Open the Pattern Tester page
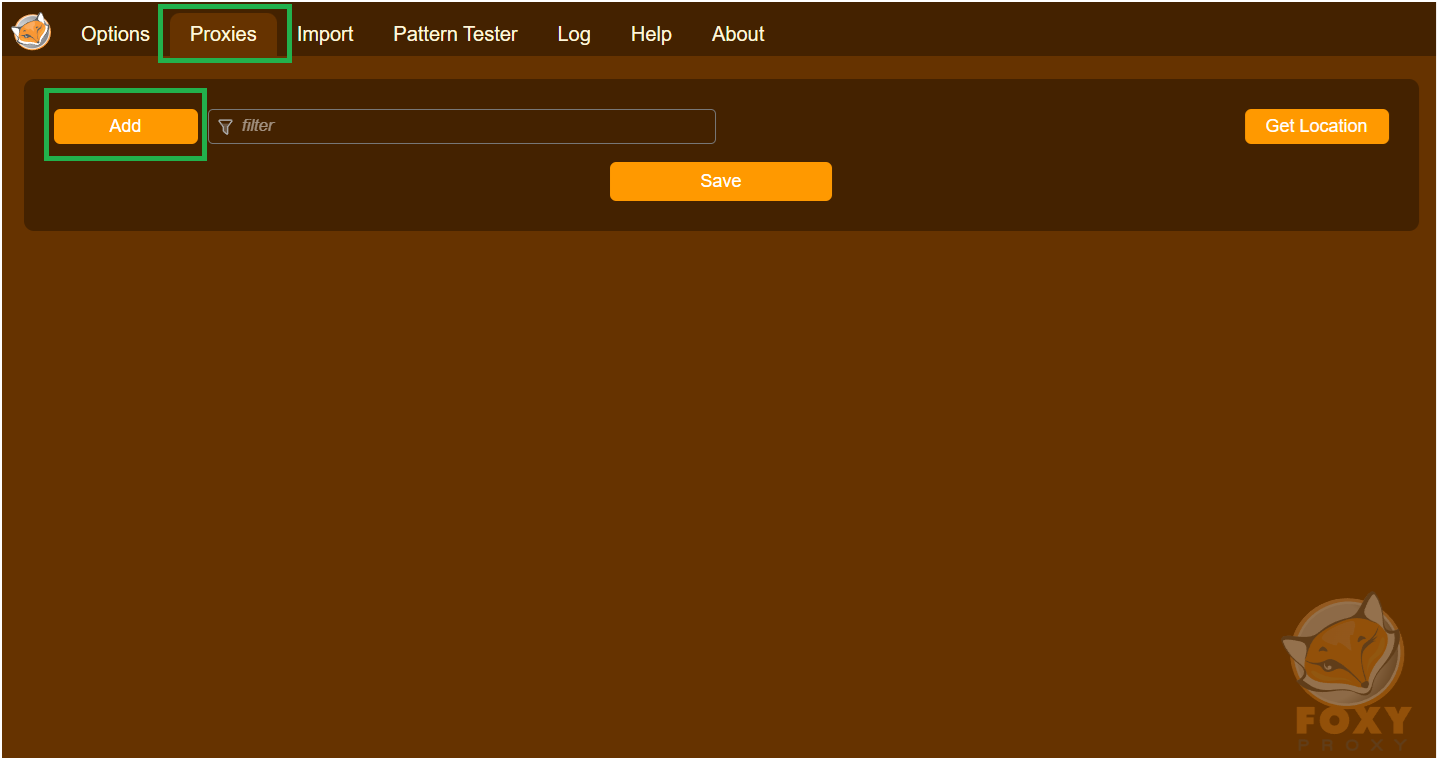This screenshot has width=1438, height=760. (x=455, y=33)
